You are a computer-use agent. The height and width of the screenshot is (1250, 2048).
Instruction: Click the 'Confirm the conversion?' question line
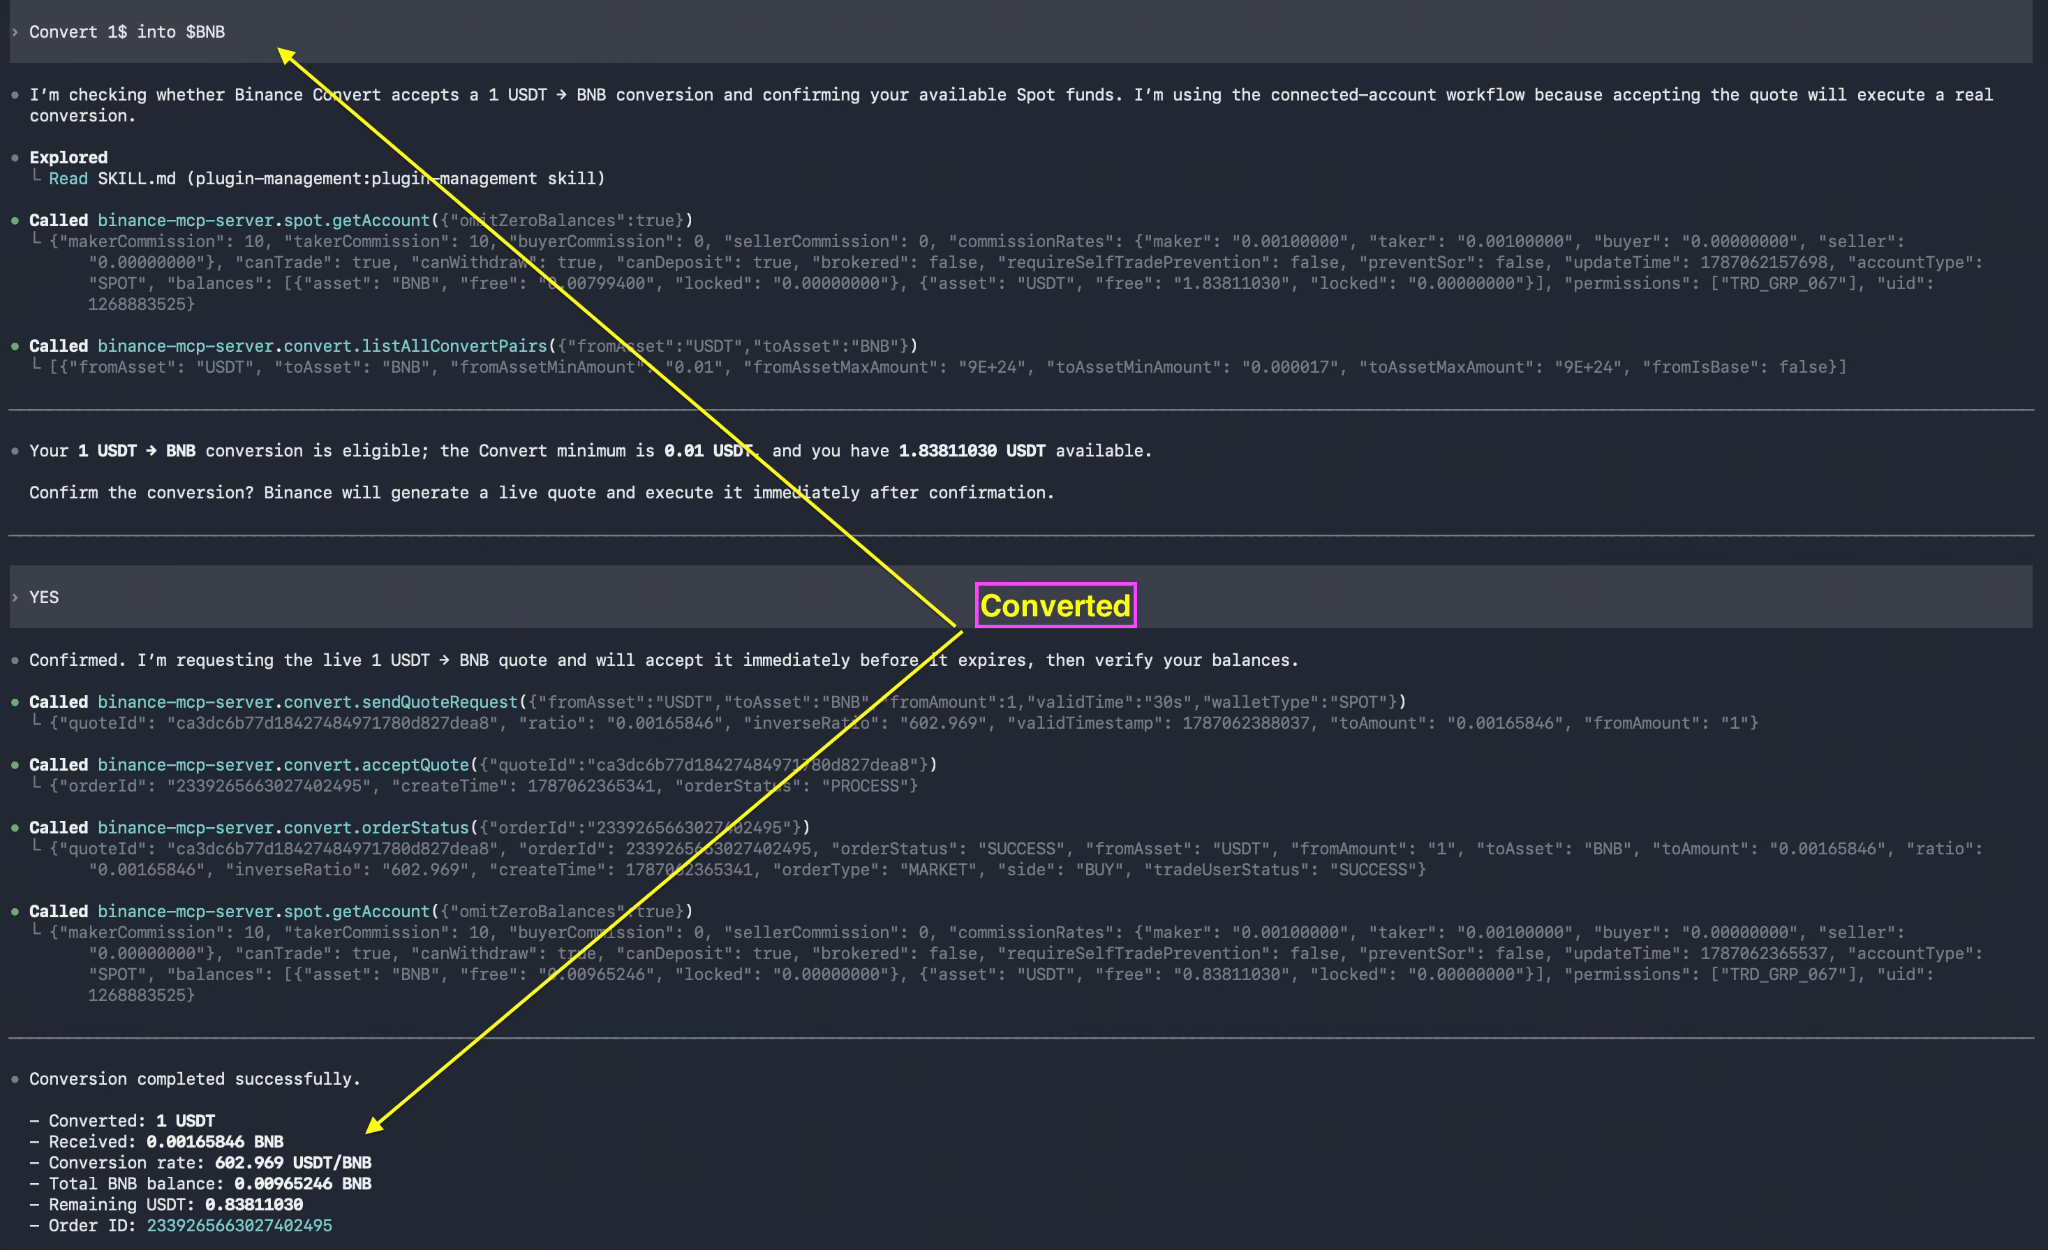pos(541,492)
